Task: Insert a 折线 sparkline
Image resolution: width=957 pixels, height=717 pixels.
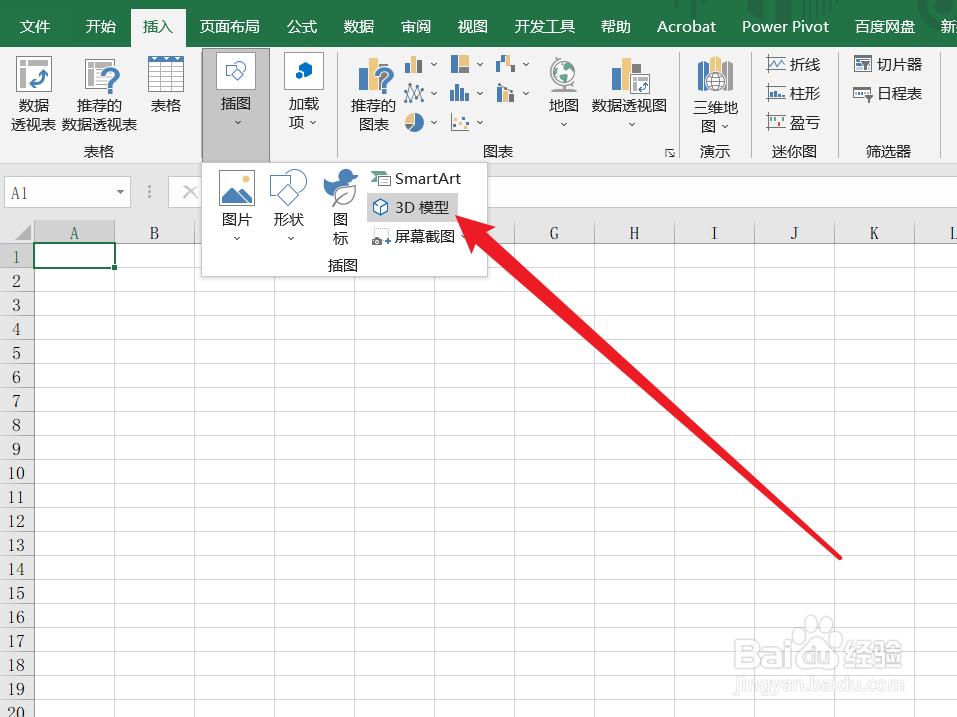Action: point(794,63)
